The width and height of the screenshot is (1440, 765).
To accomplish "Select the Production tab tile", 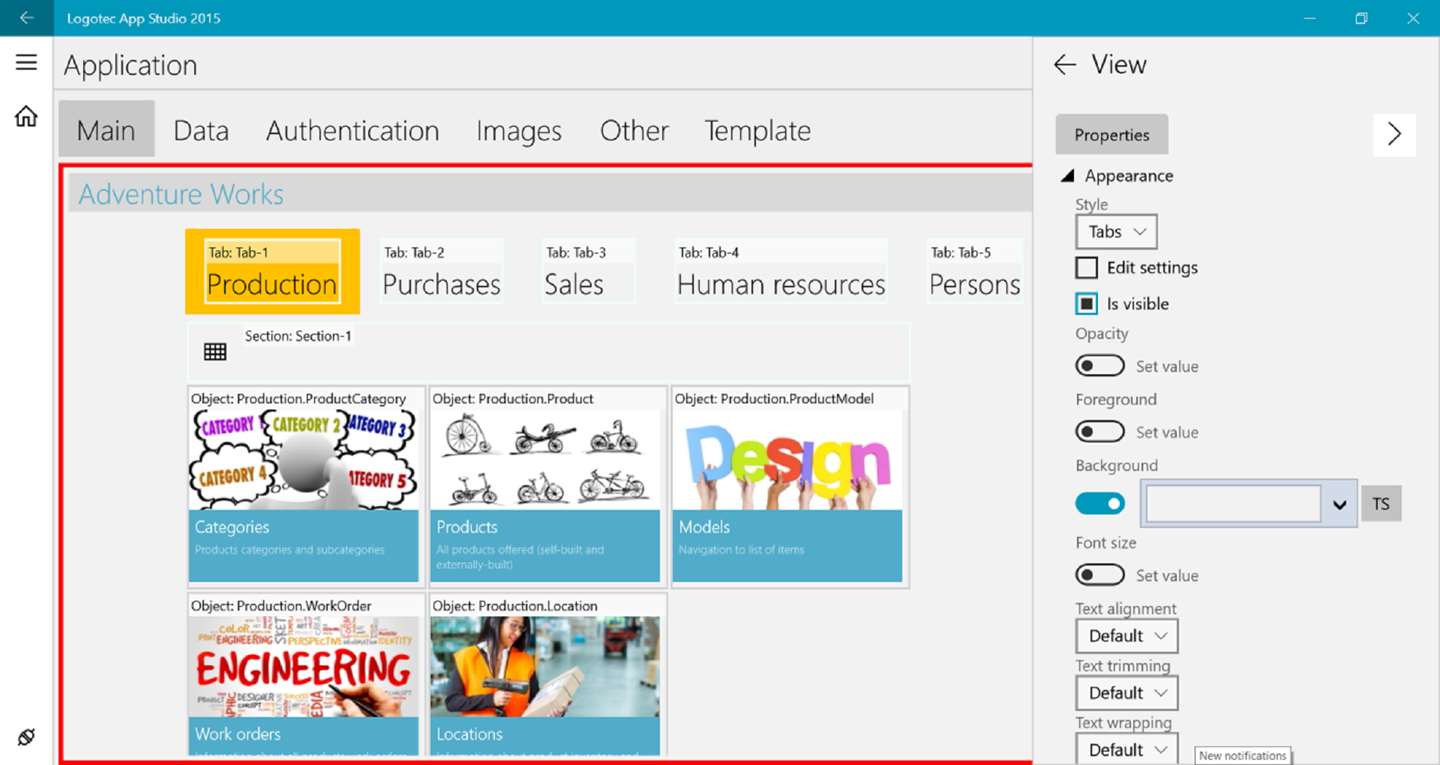I will click(272, 272).
